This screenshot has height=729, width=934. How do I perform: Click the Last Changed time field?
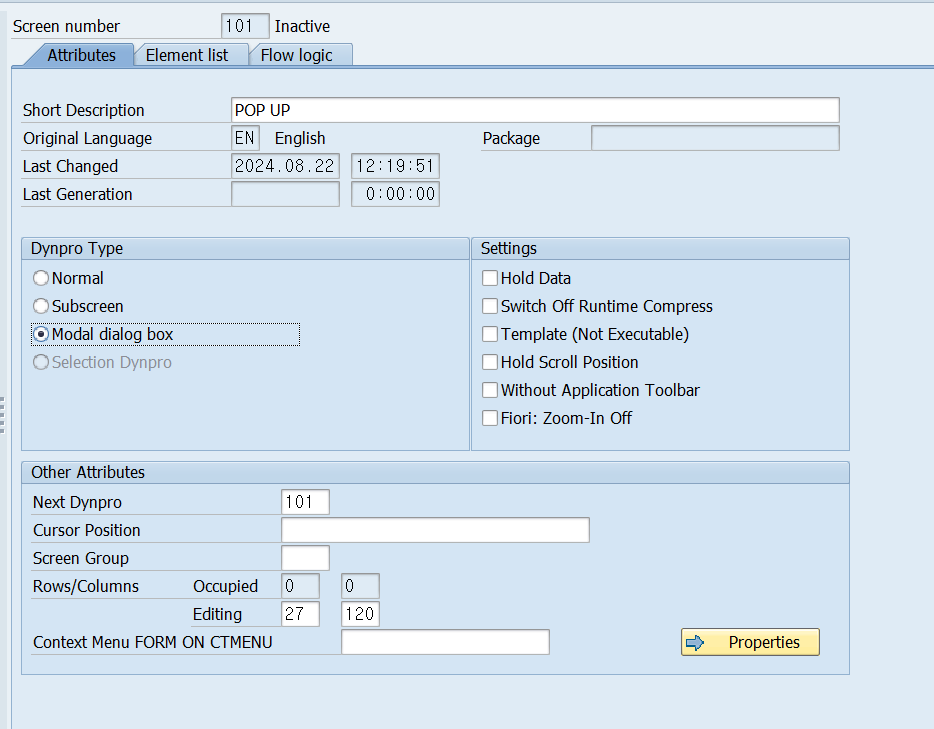coord(396,166)
